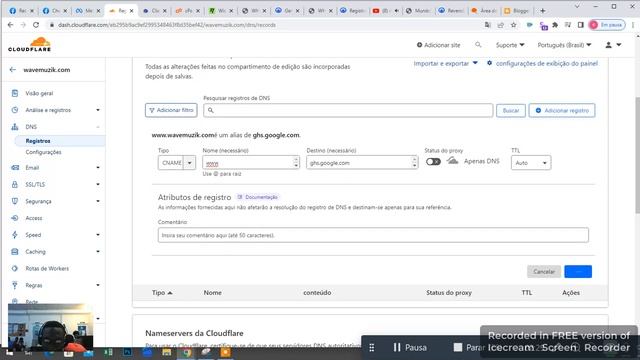Click the Destino field with ghs.google.com

point(362,162)
